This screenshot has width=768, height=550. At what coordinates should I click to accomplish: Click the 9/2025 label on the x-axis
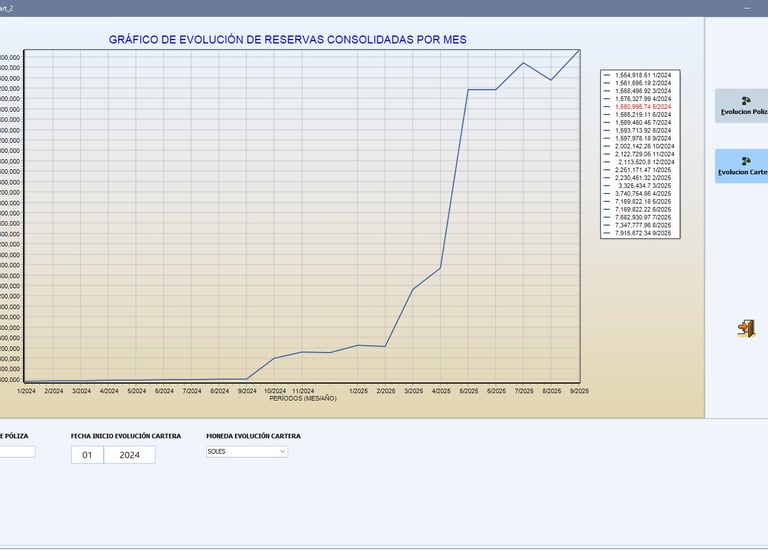click(579, 391)
